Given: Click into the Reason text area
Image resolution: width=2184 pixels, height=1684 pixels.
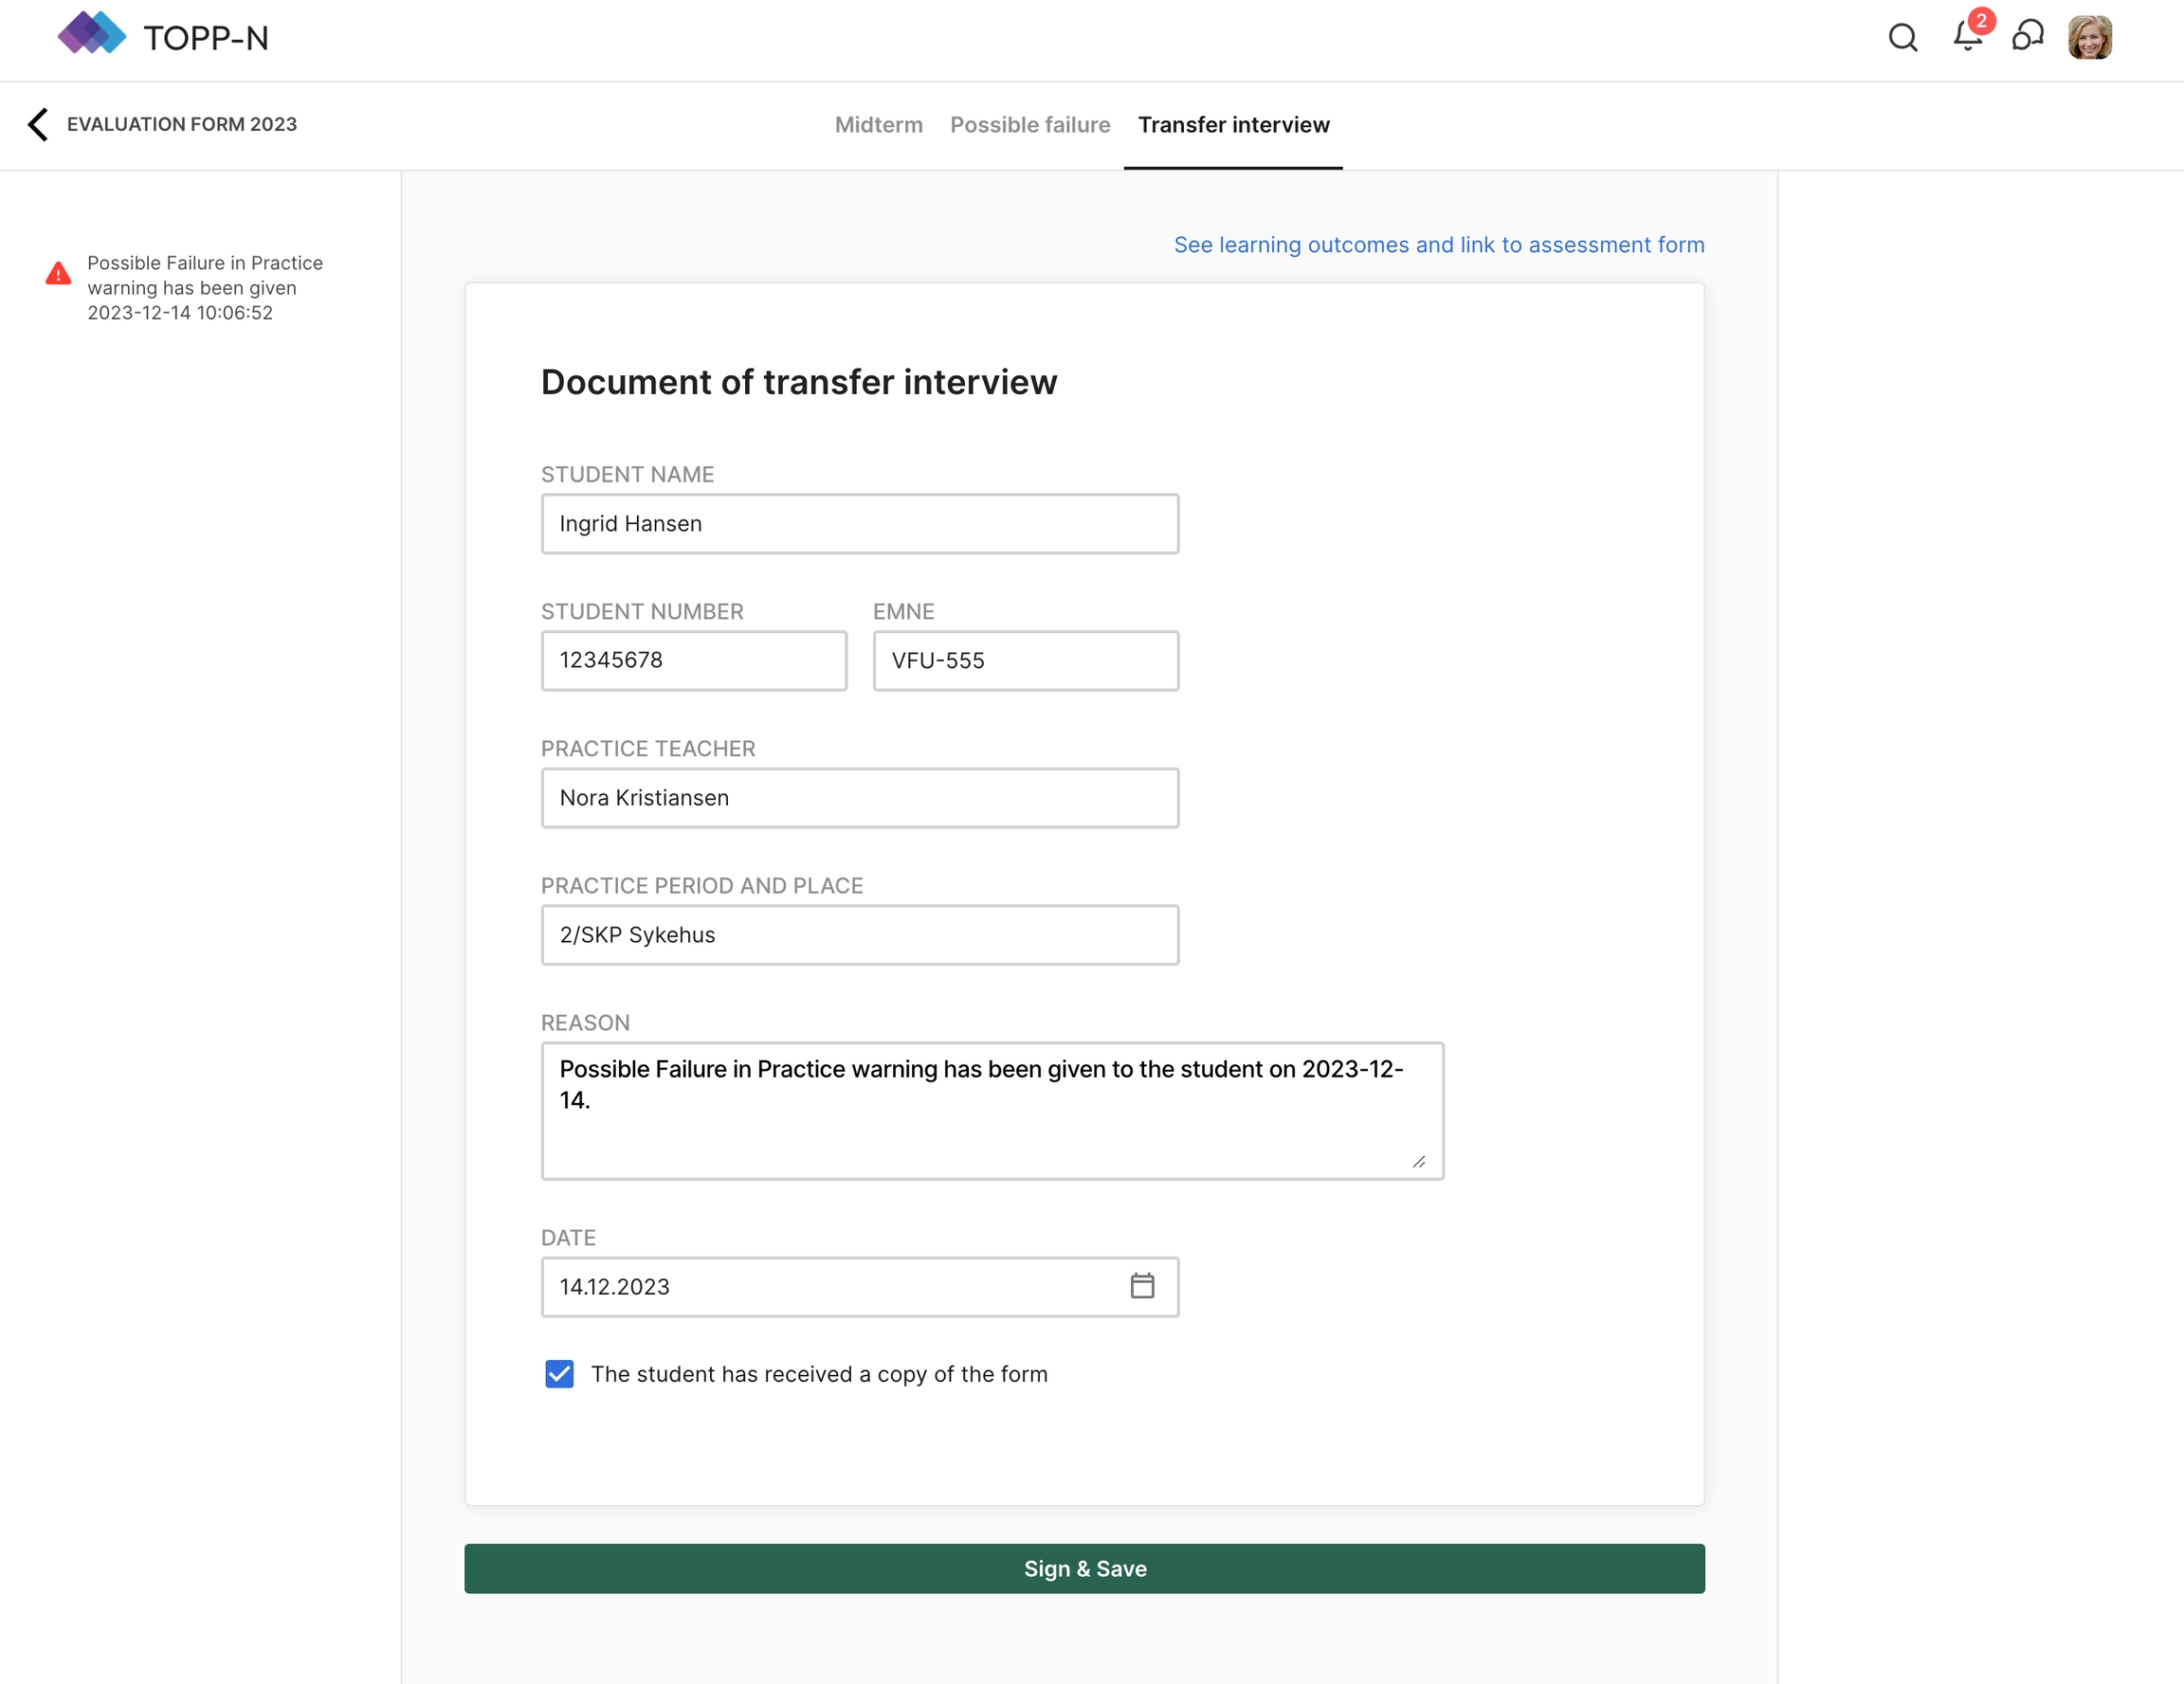Looking at the screenshot, I should pyautogui.click(x=991, y=1110).
